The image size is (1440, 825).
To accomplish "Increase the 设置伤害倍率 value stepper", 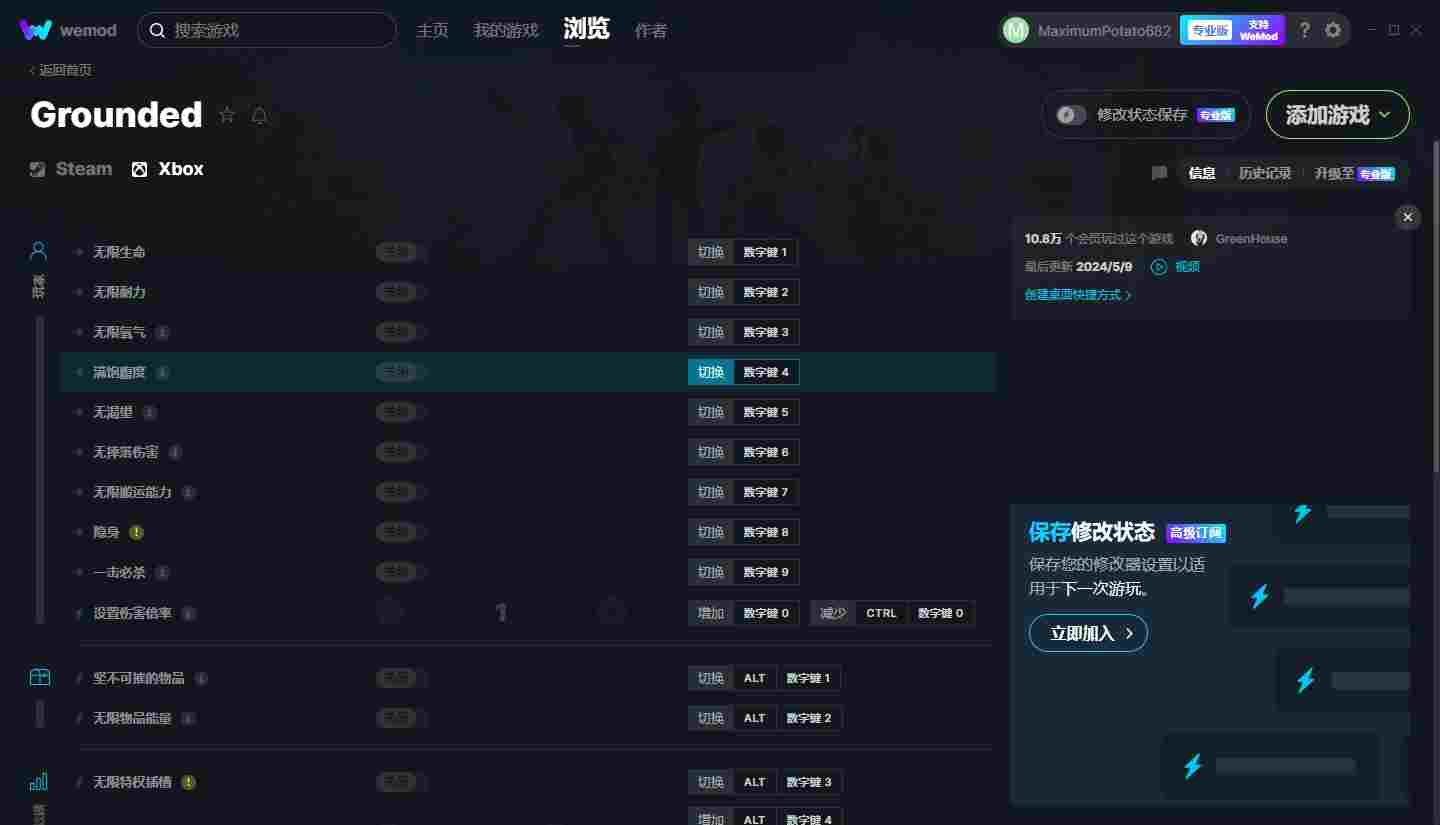I will [612, 612].
